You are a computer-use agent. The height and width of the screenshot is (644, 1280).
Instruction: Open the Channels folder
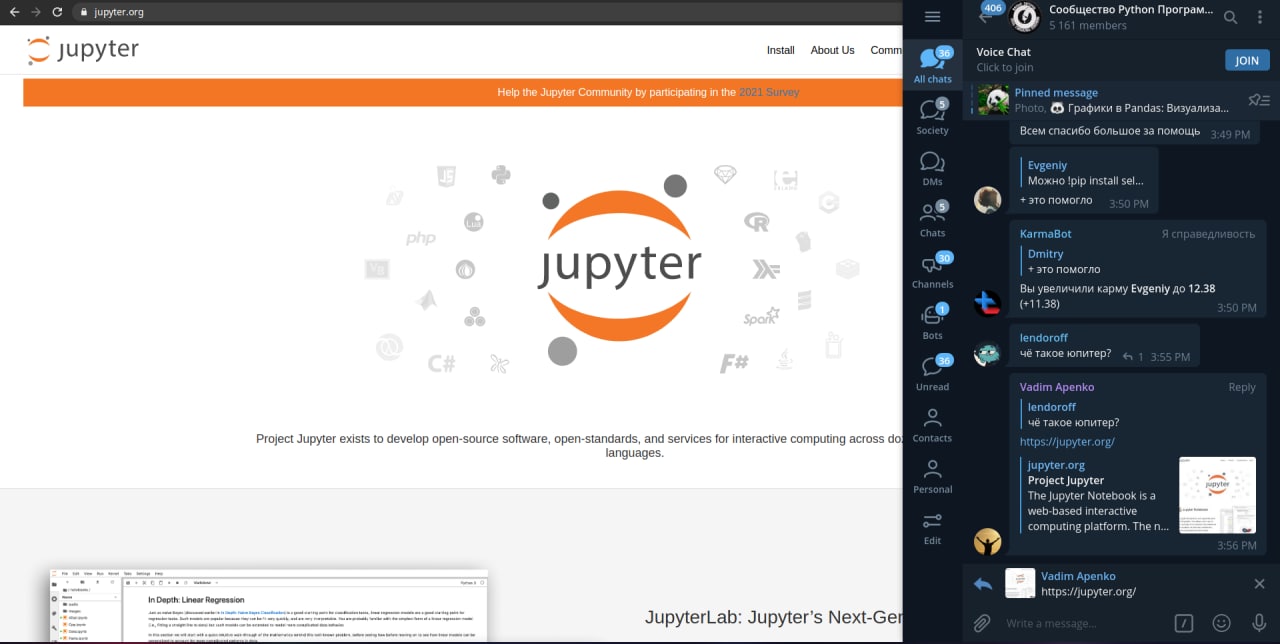932,270
